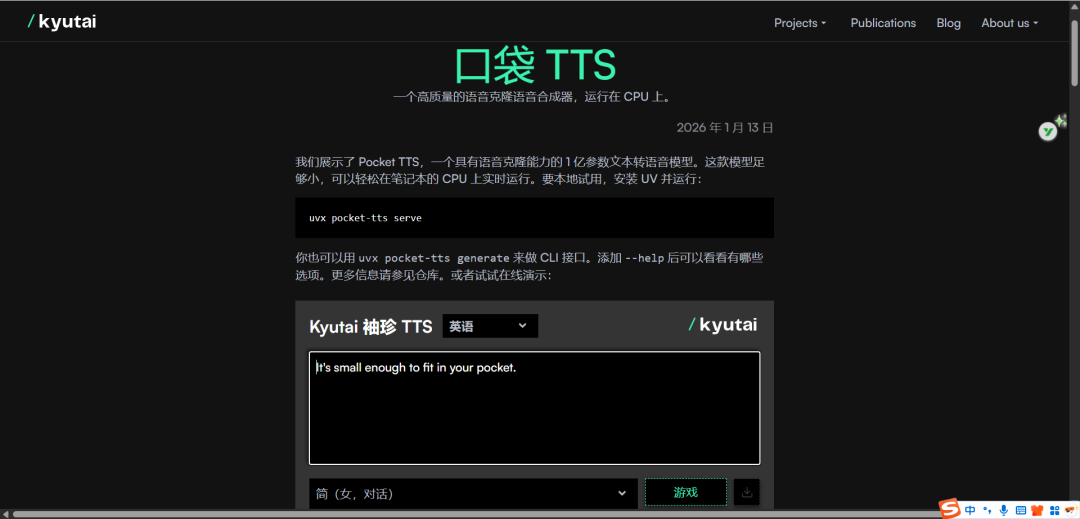Switch the IME Chinese/English mode (中) icon
This screenshot has width=1080, height=519.
970,510
